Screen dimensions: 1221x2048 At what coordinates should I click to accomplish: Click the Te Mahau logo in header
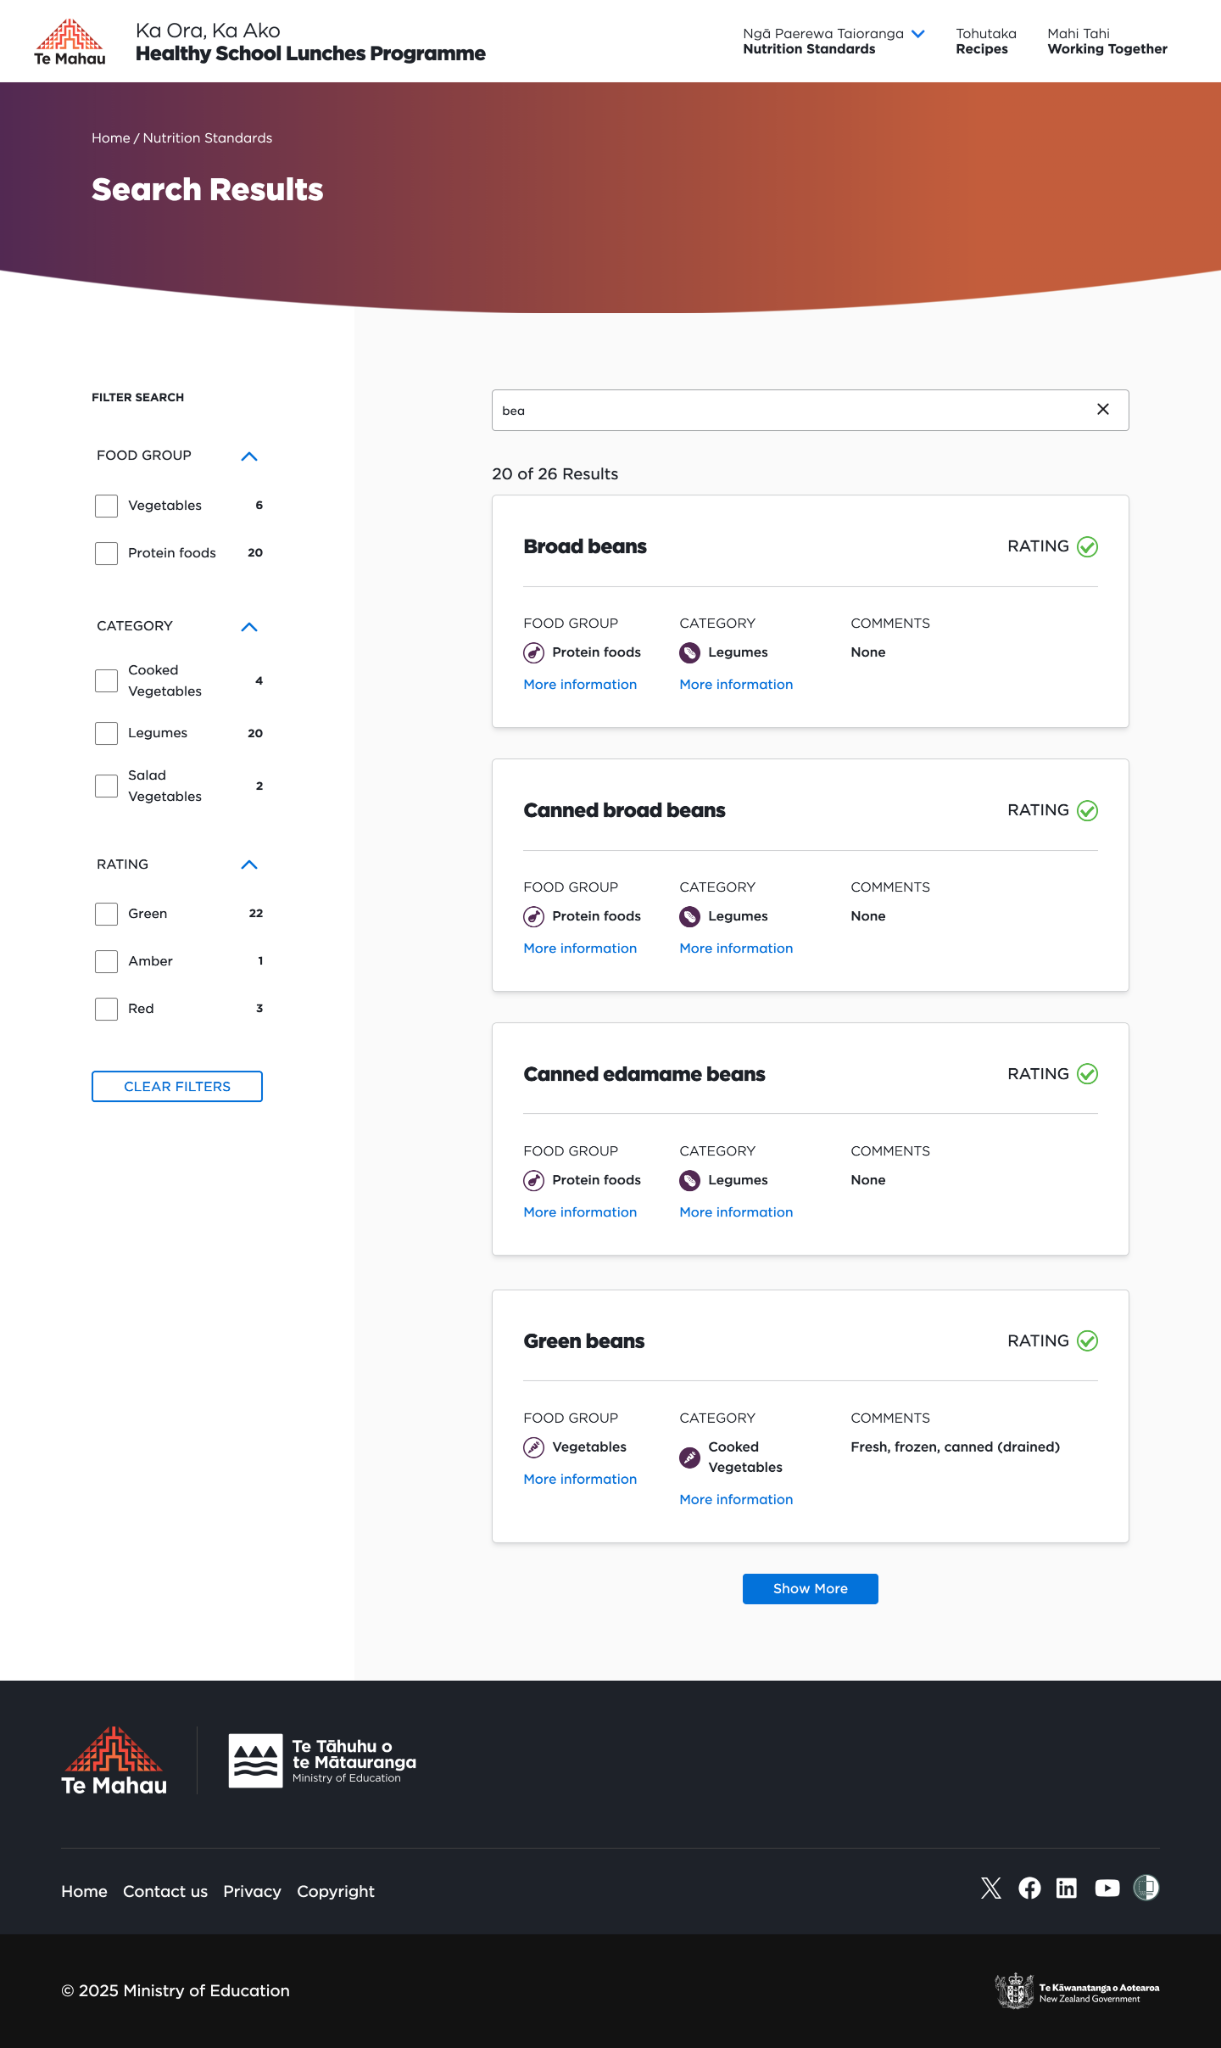70,42
